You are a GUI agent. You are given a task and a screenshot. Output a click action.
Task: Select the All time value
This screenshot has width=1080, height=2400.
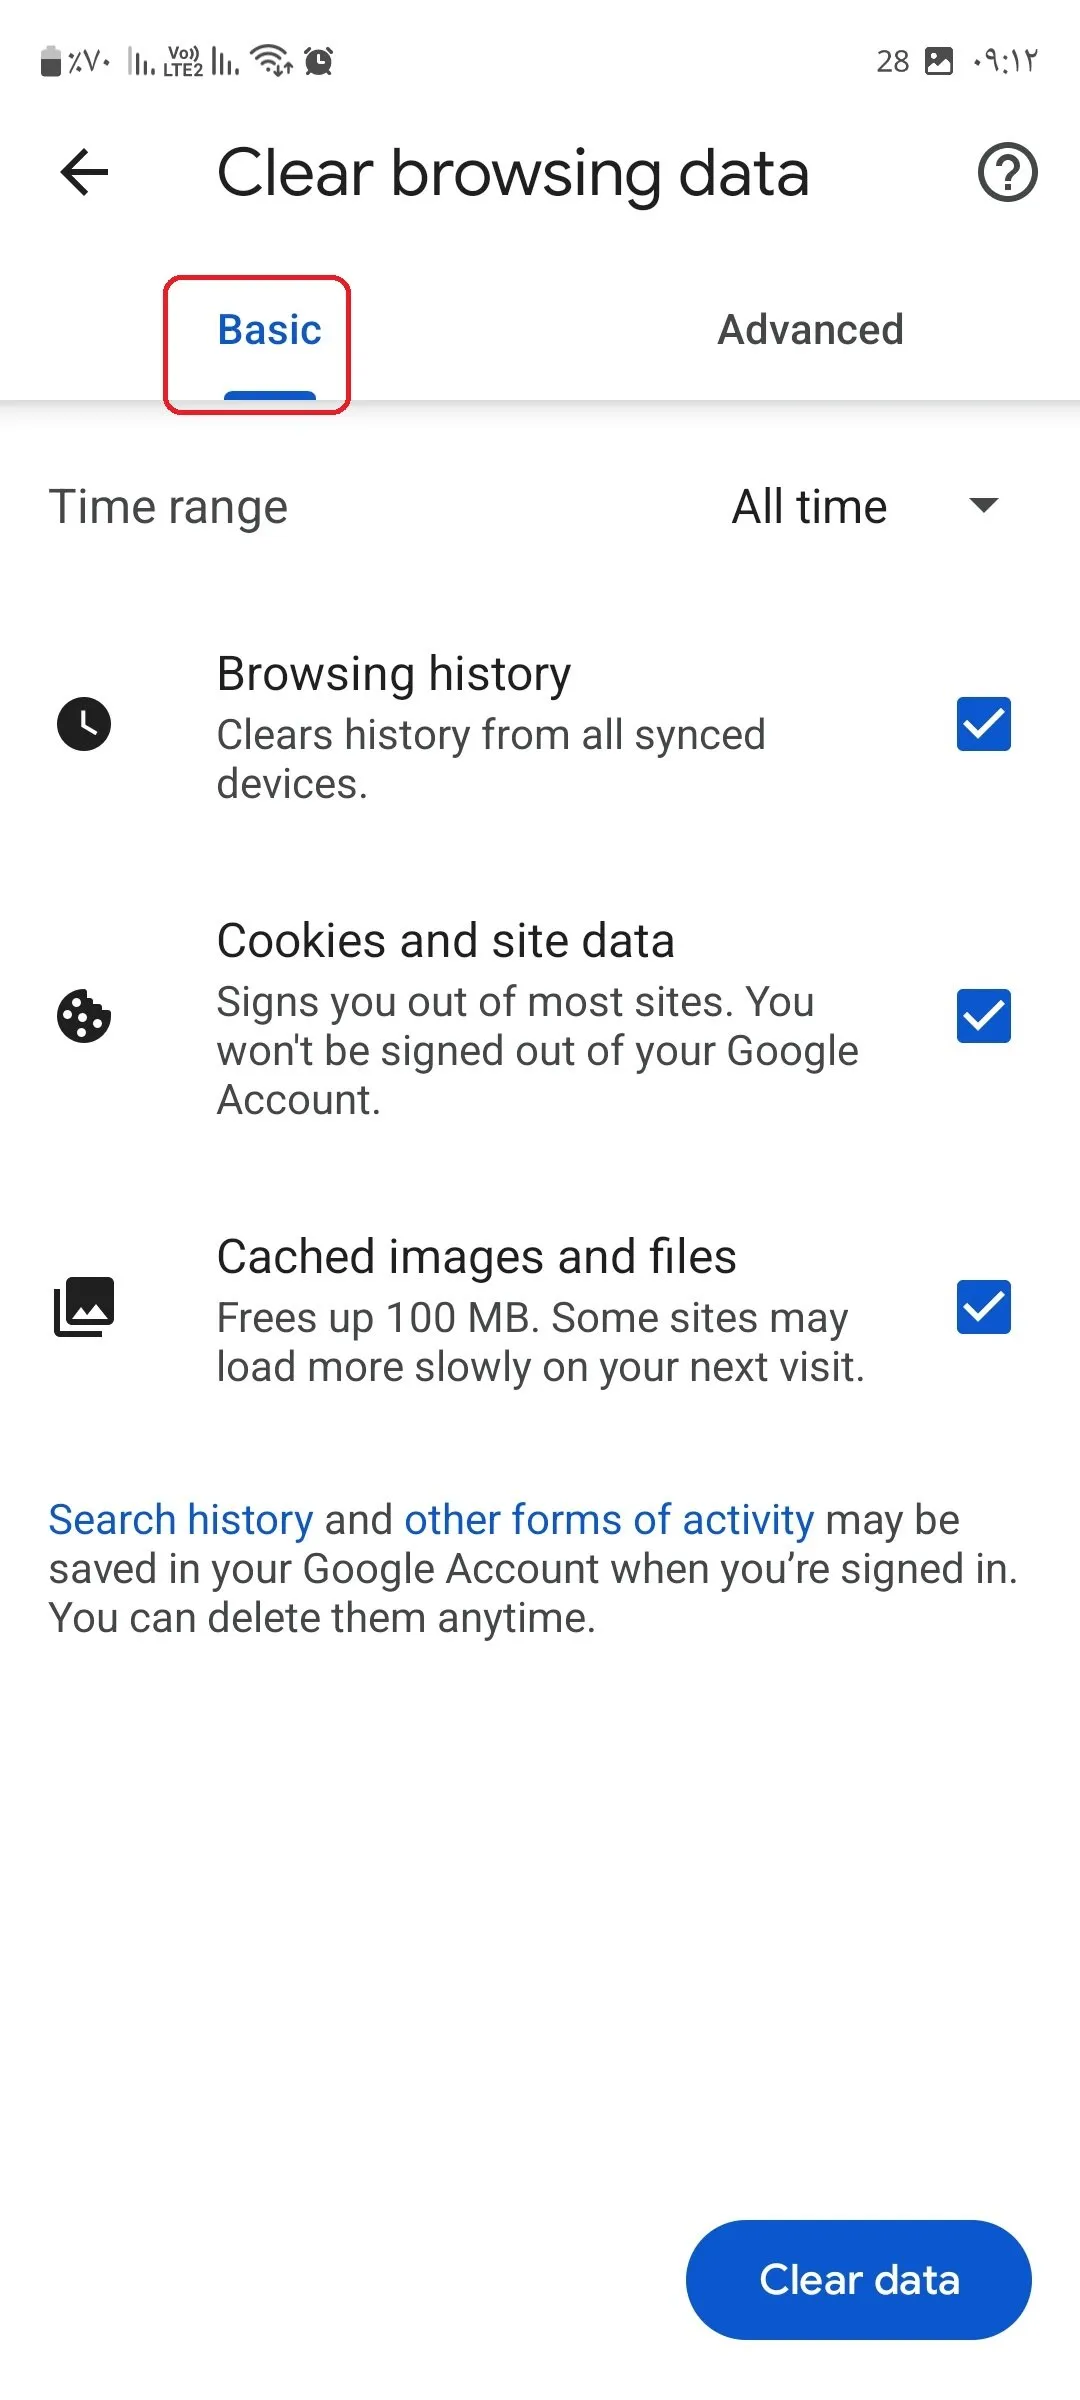pyautogui.click(x=809, y=507)
